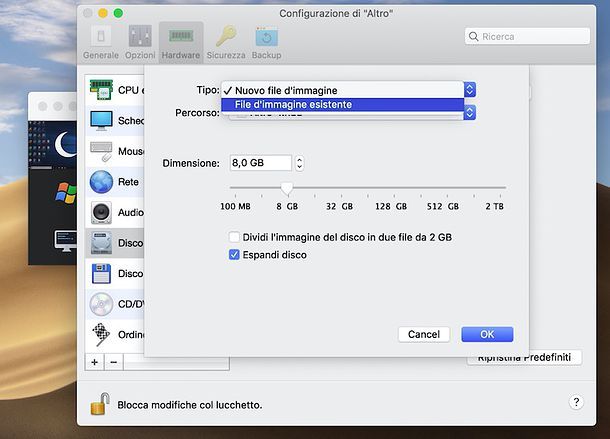Click the padlock to lock changes
The width and height of the screenshot is (610, 439).
[100, 404]
